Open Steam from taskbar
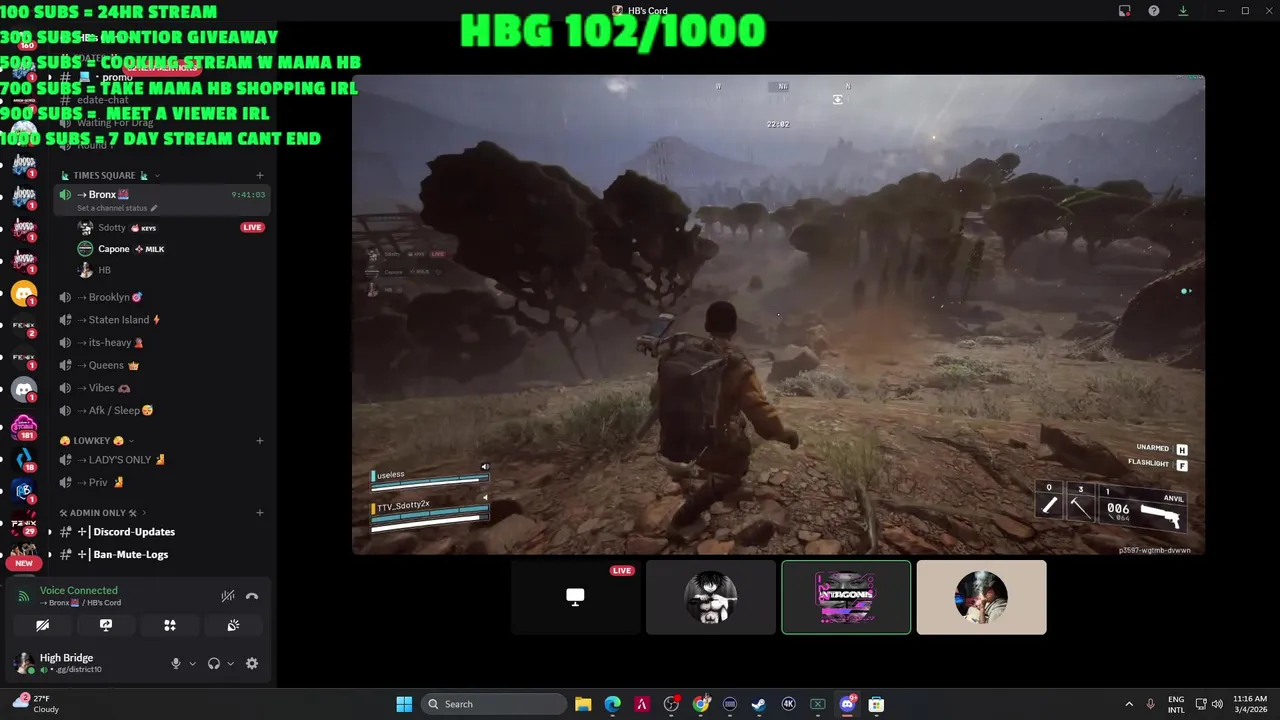This screenshot has height=720, width=1280. click(x=759, y=704)
